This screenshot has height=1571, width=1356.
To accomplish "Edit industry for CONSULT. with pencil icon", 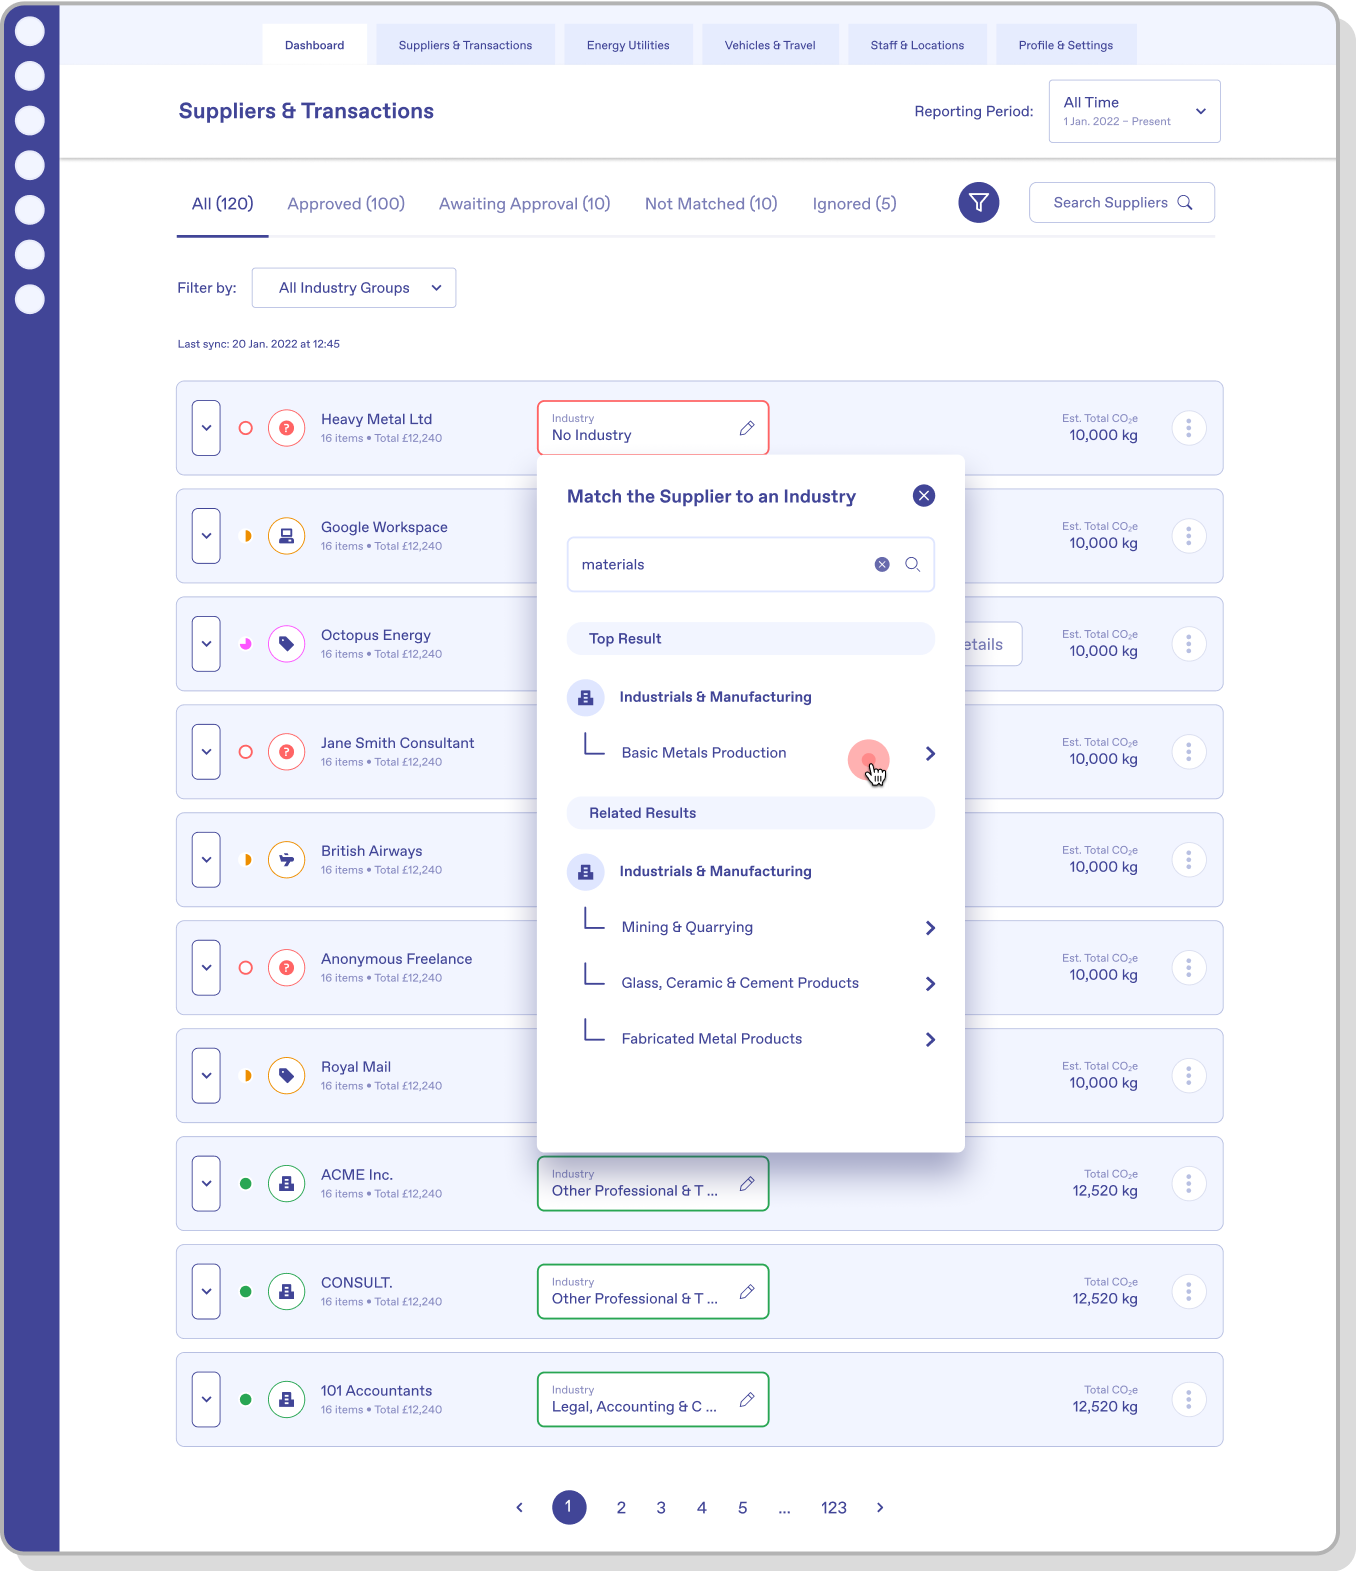I will [x=746, y=1292].
